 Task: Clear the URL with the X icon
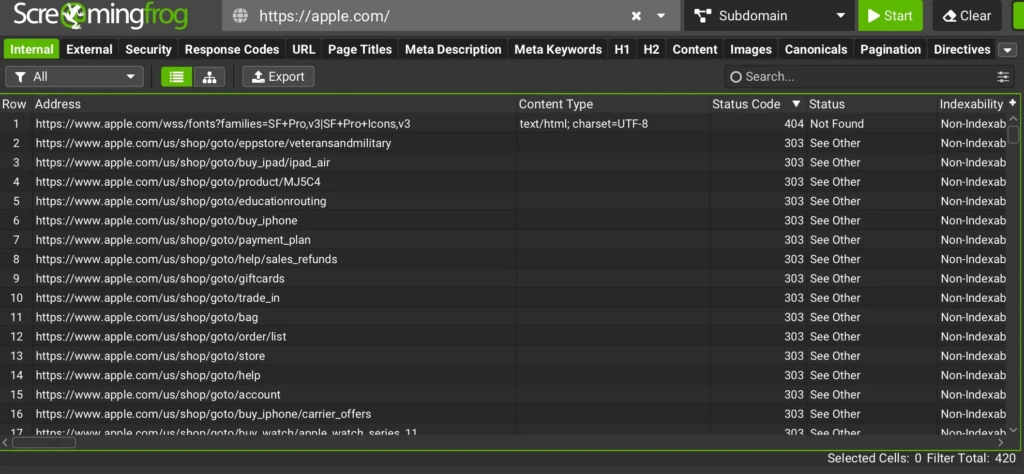pyautogui.click(x=636, y=16)
